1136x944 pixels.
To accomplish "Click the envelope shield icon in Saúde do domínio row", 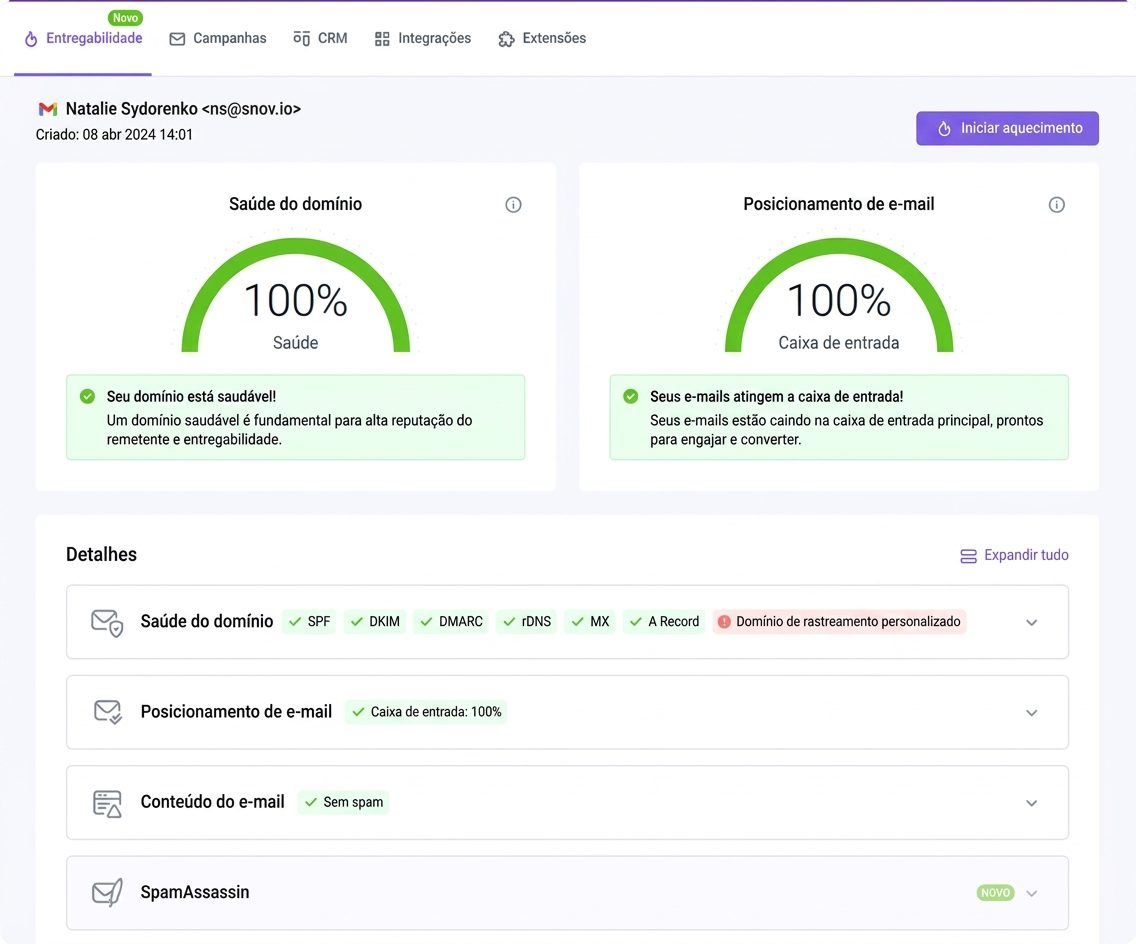I will (106, 622).
